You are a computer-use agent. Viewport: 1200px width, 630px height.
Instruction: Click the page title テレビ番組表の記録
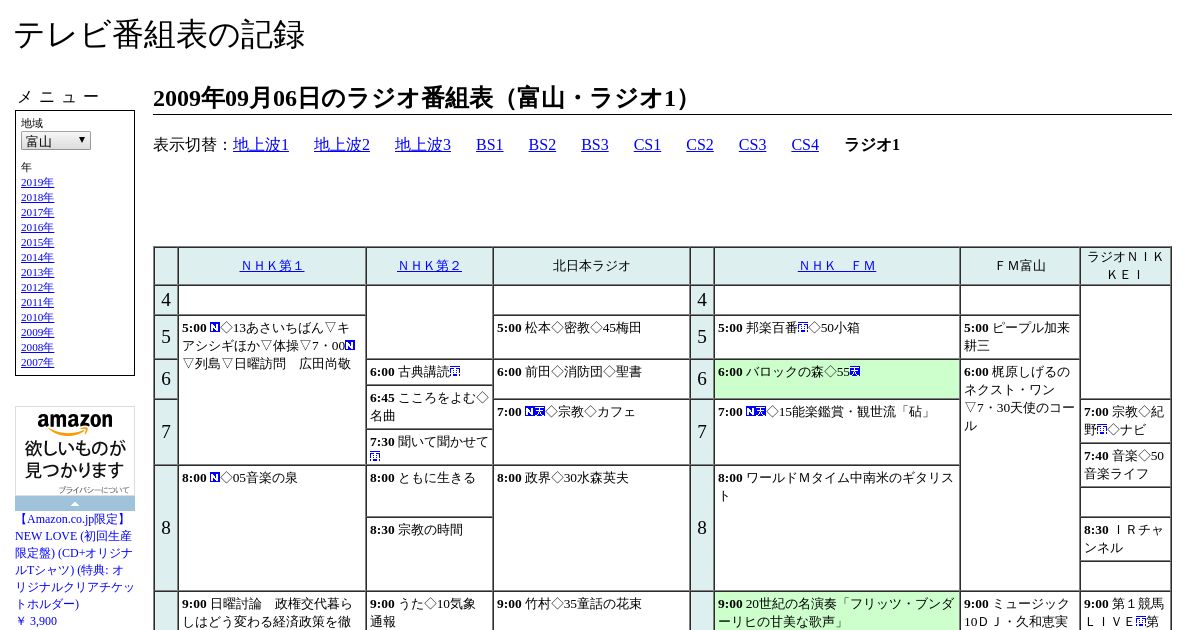[x=159, y=35]
